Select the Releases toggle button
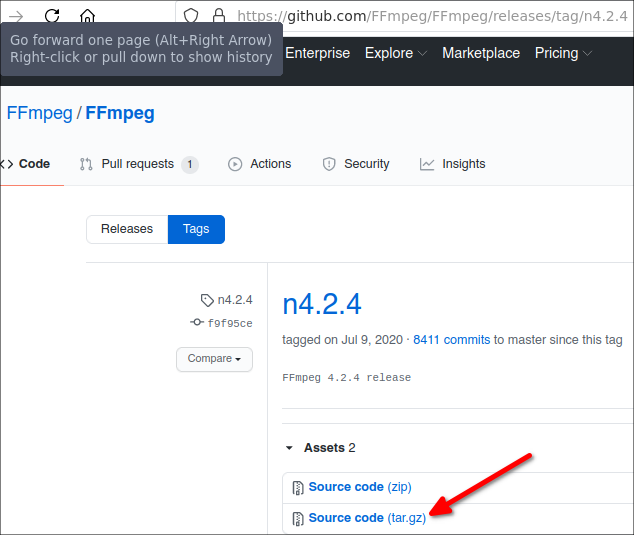 point(127,229)
